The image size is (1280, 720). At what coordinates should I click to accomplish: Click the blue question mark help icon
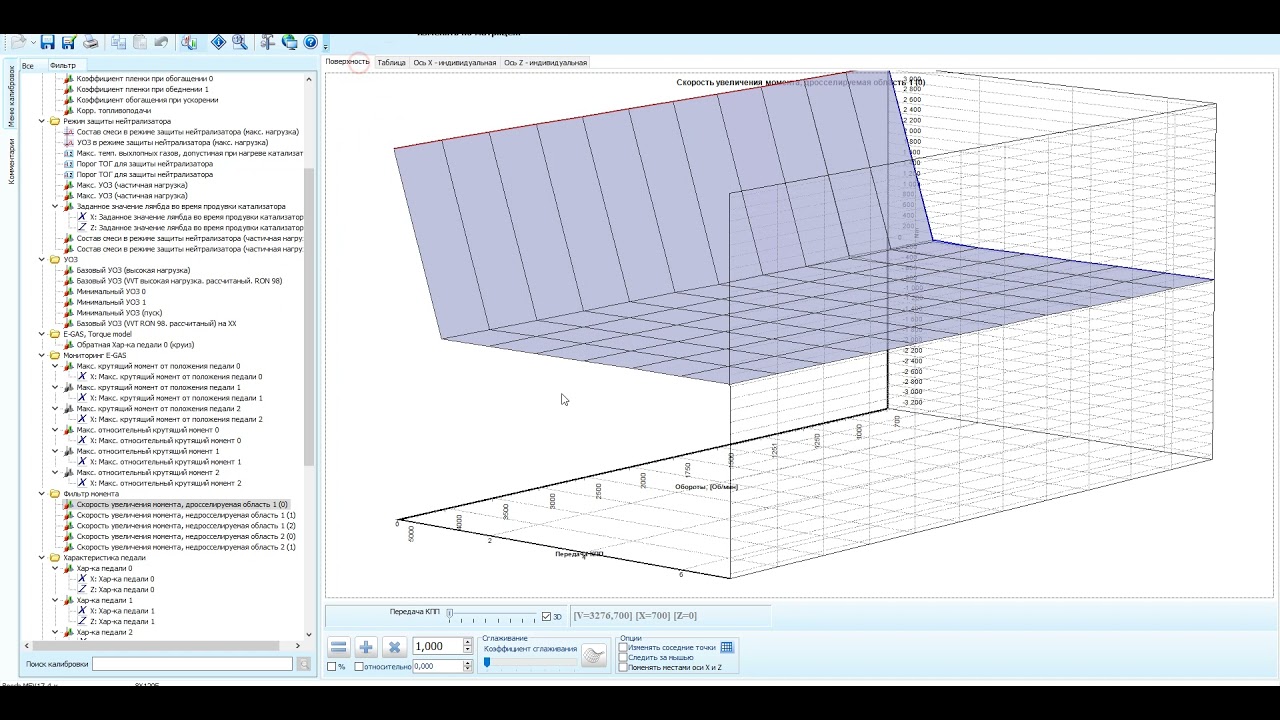tap(311, 42)
